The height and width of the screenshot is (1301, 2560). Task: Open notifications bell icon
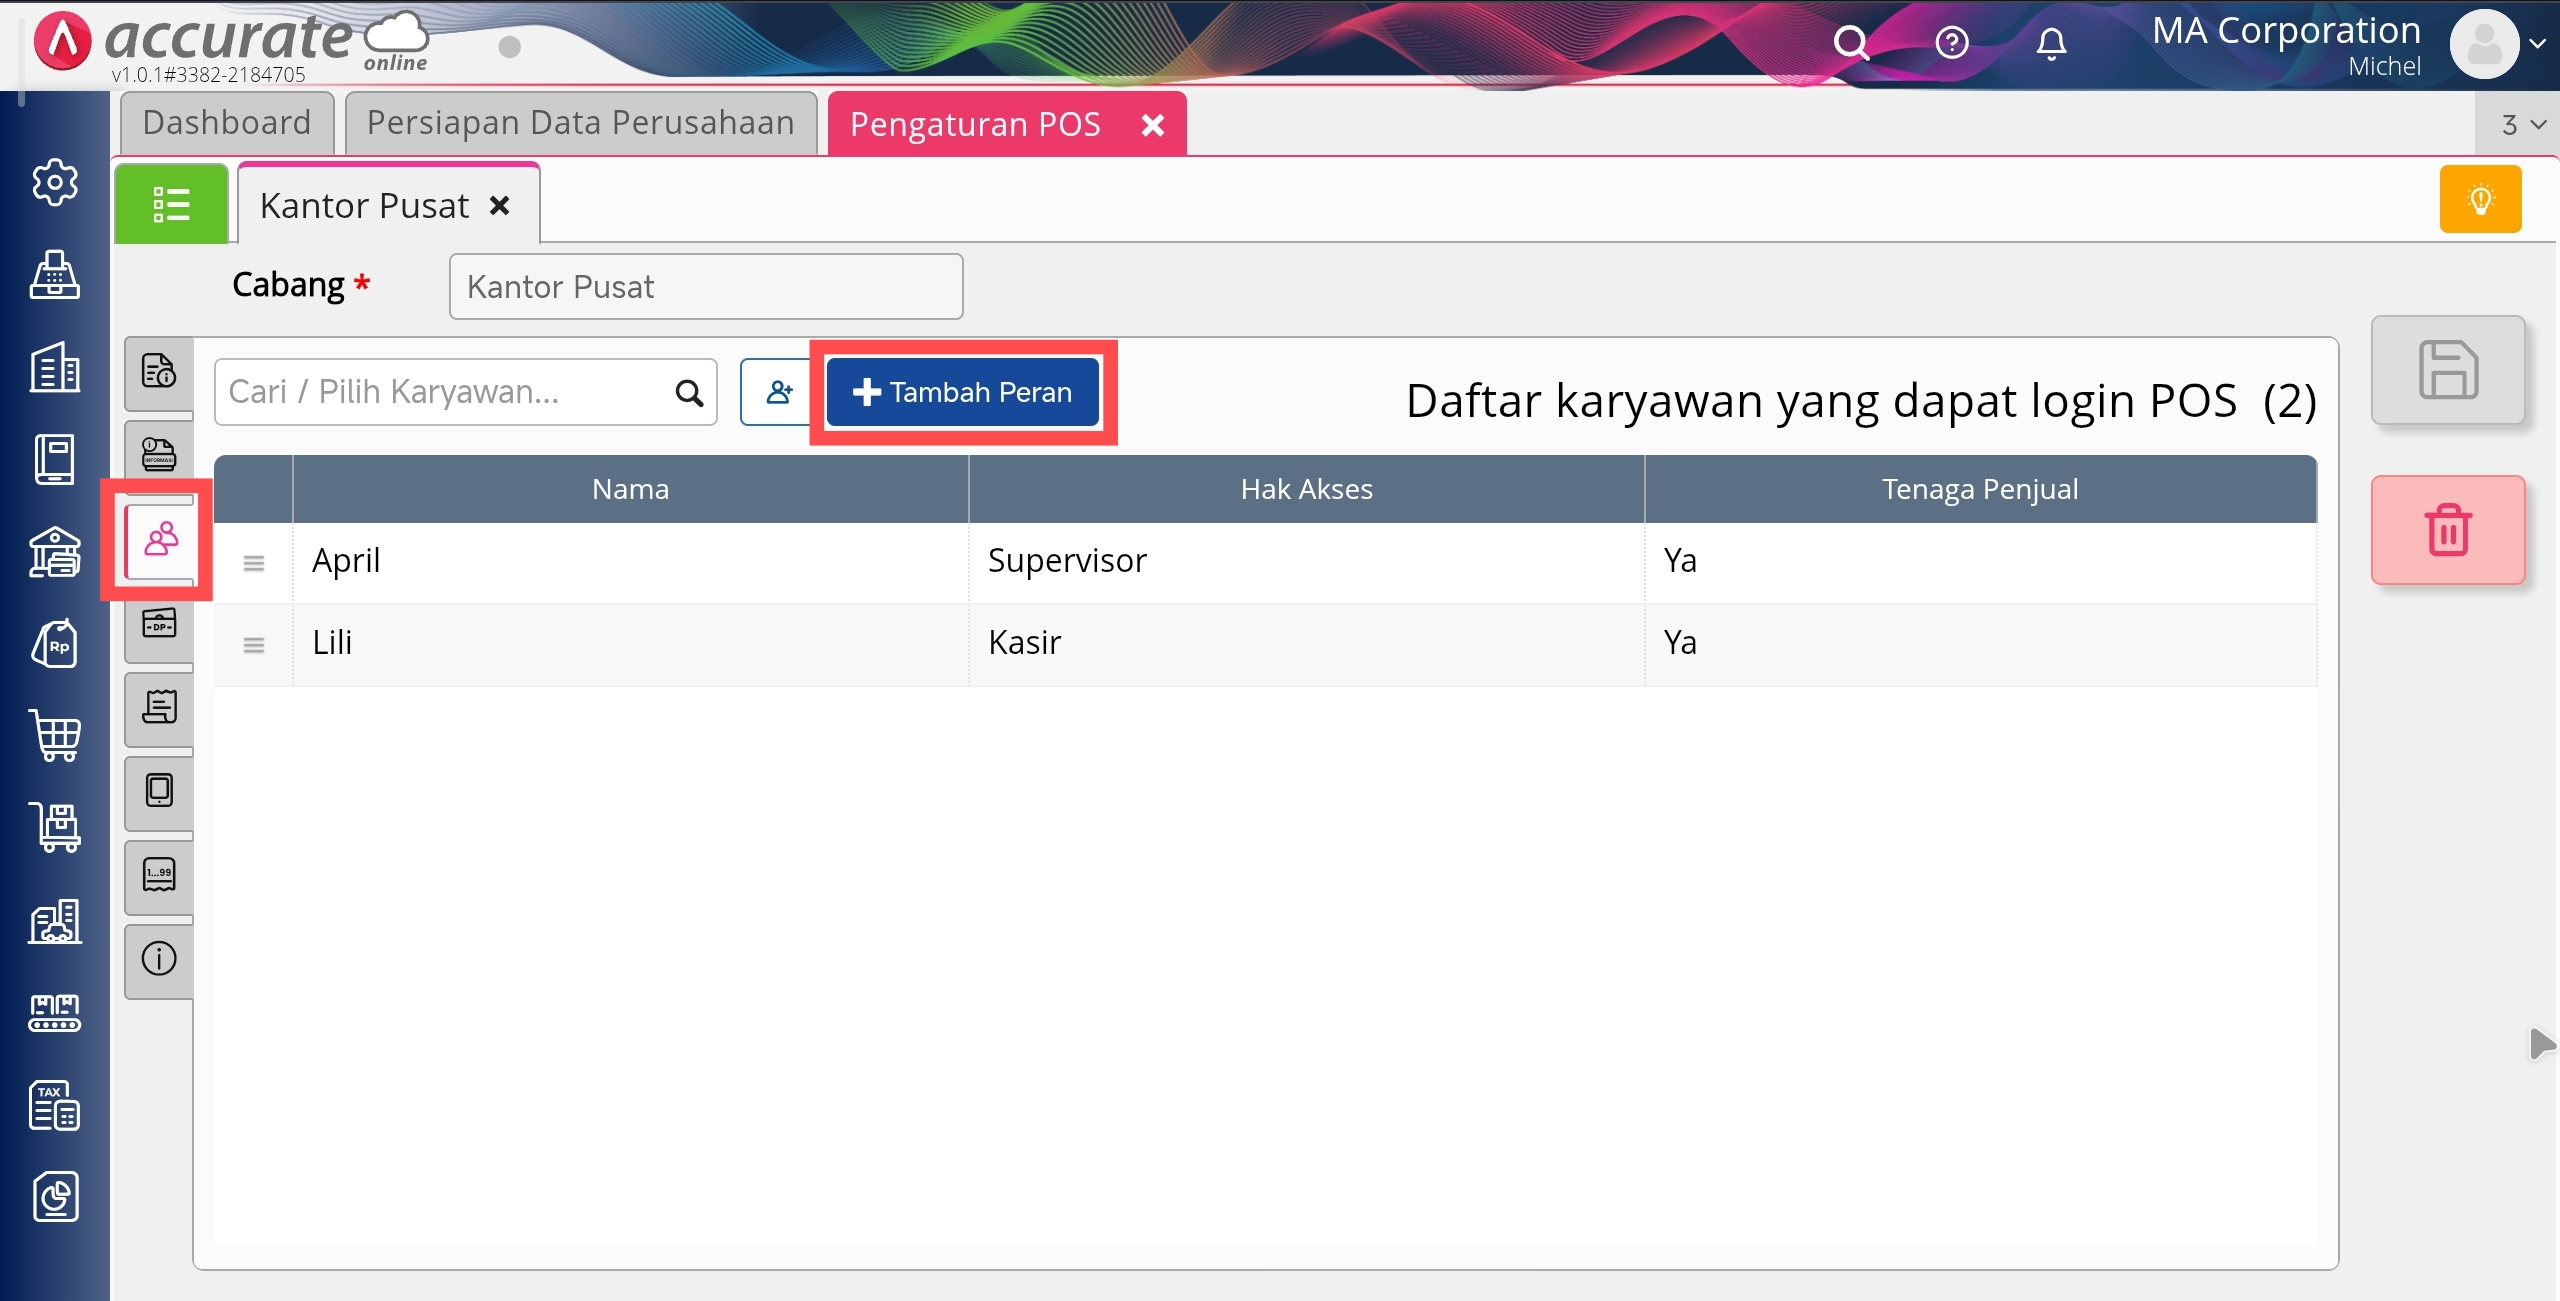tap(2051, 43)
